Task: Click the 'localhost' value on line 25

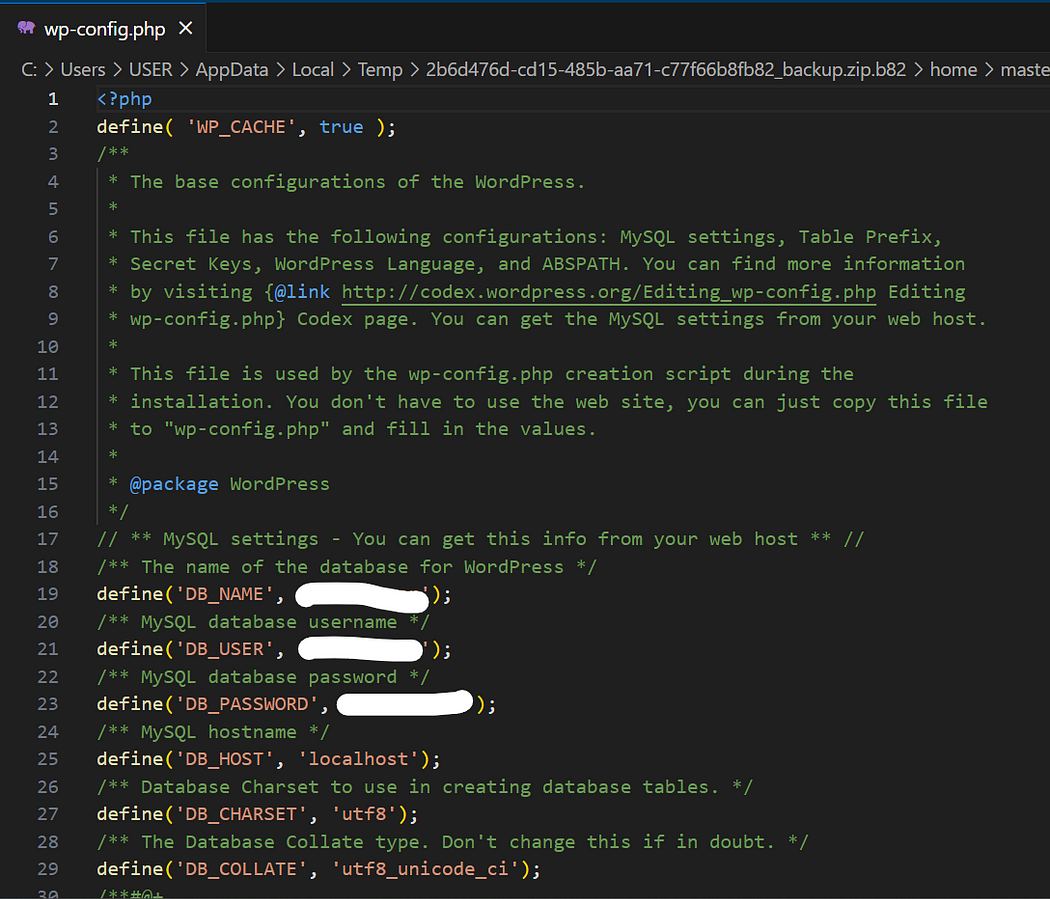Action: point(358,758)
